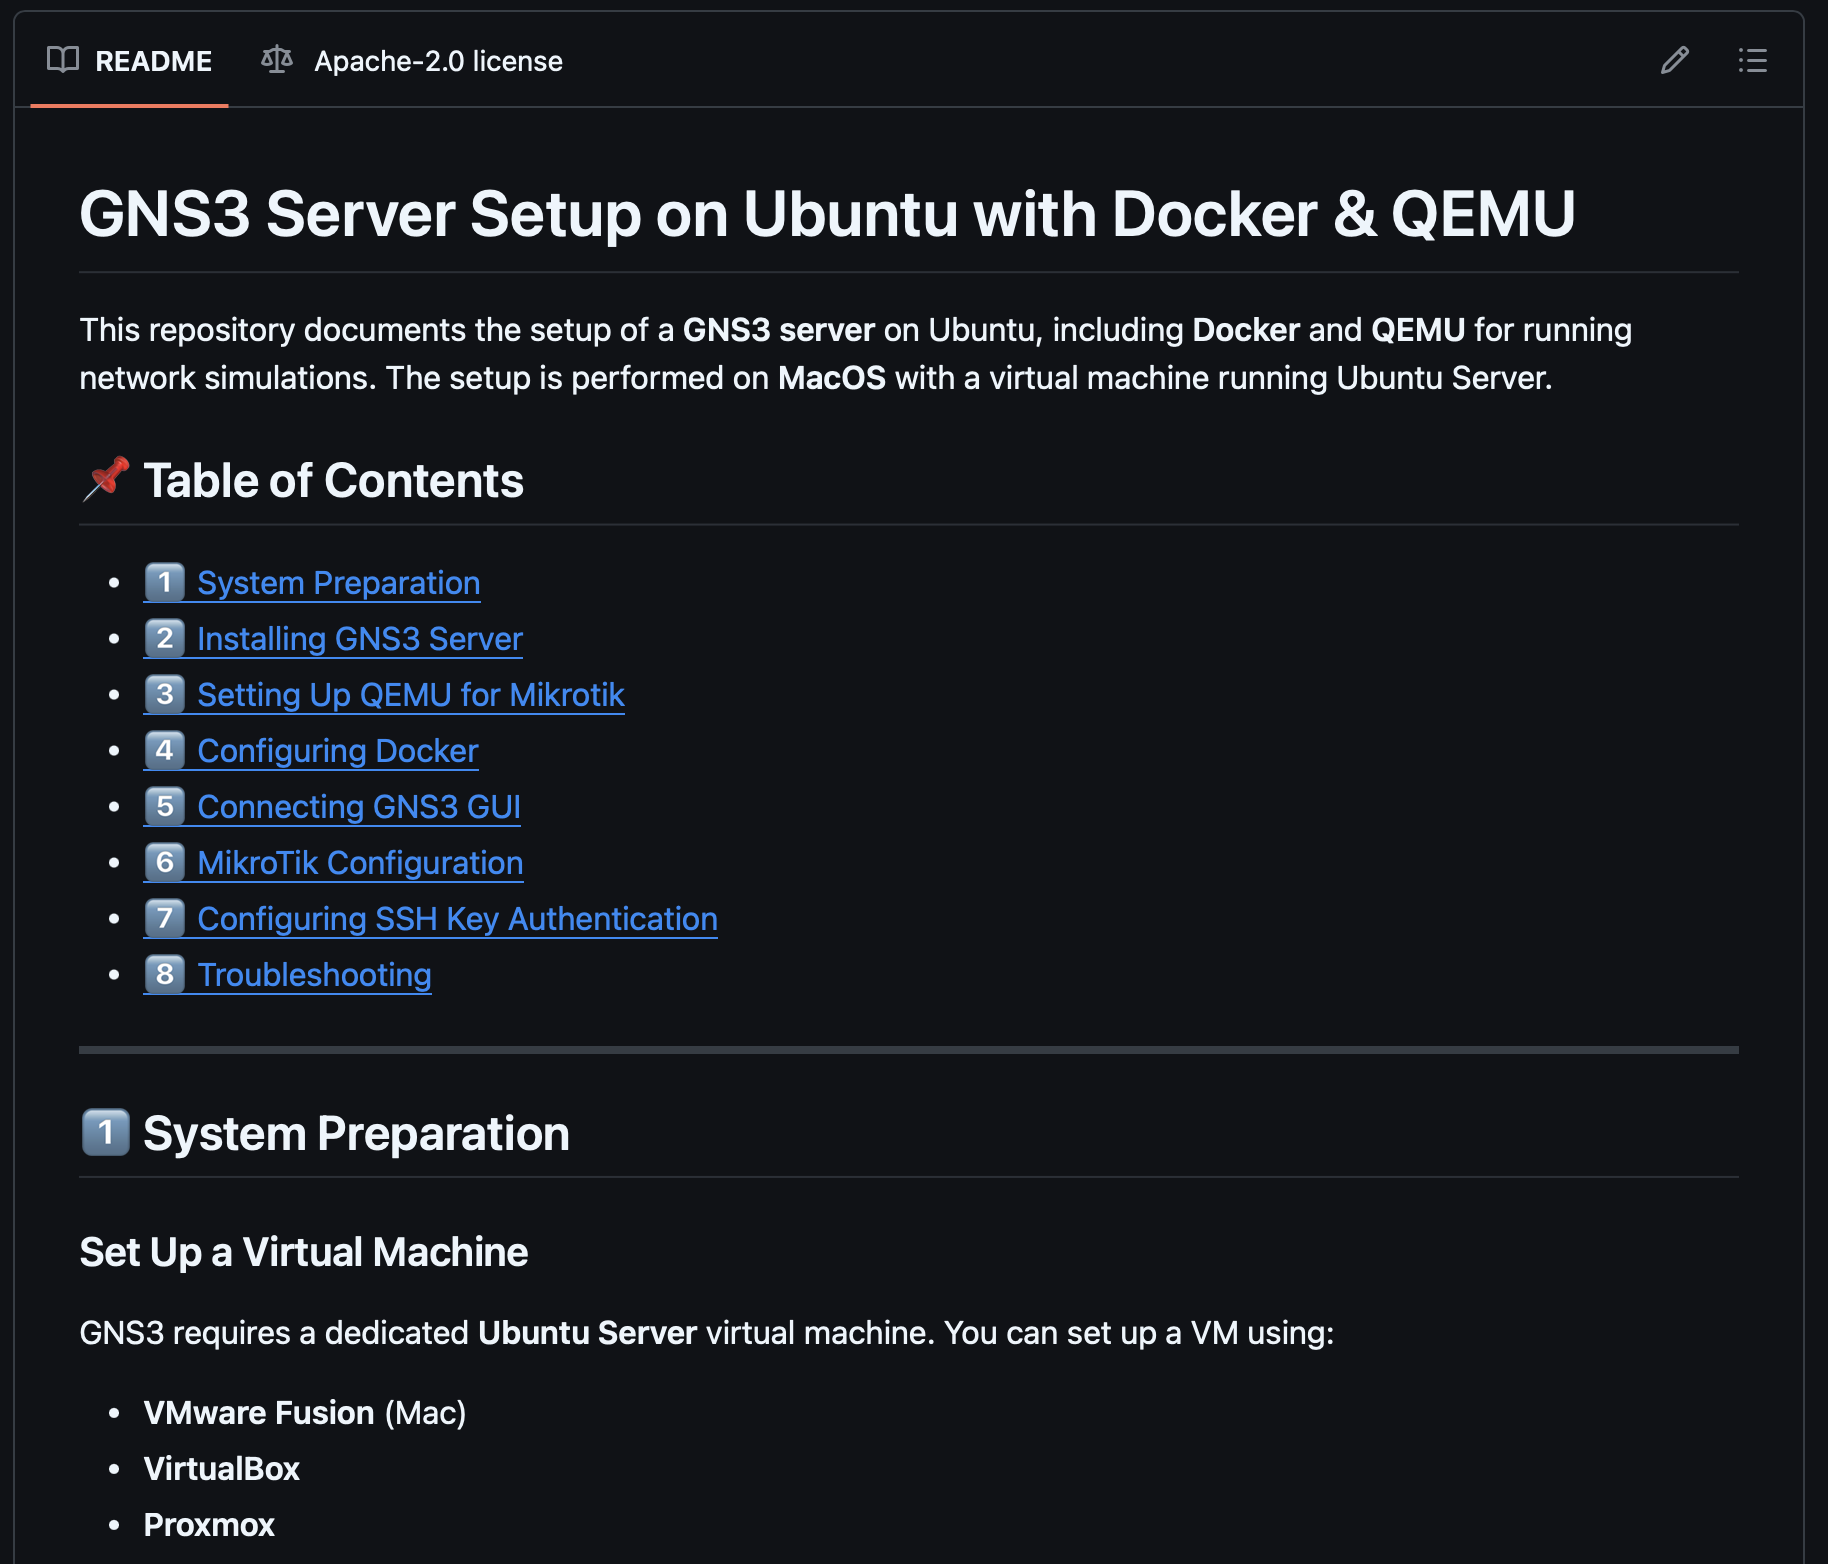Click the Proxmox list item
Screen dimensions: 1828x1564
click(209, 1525)
